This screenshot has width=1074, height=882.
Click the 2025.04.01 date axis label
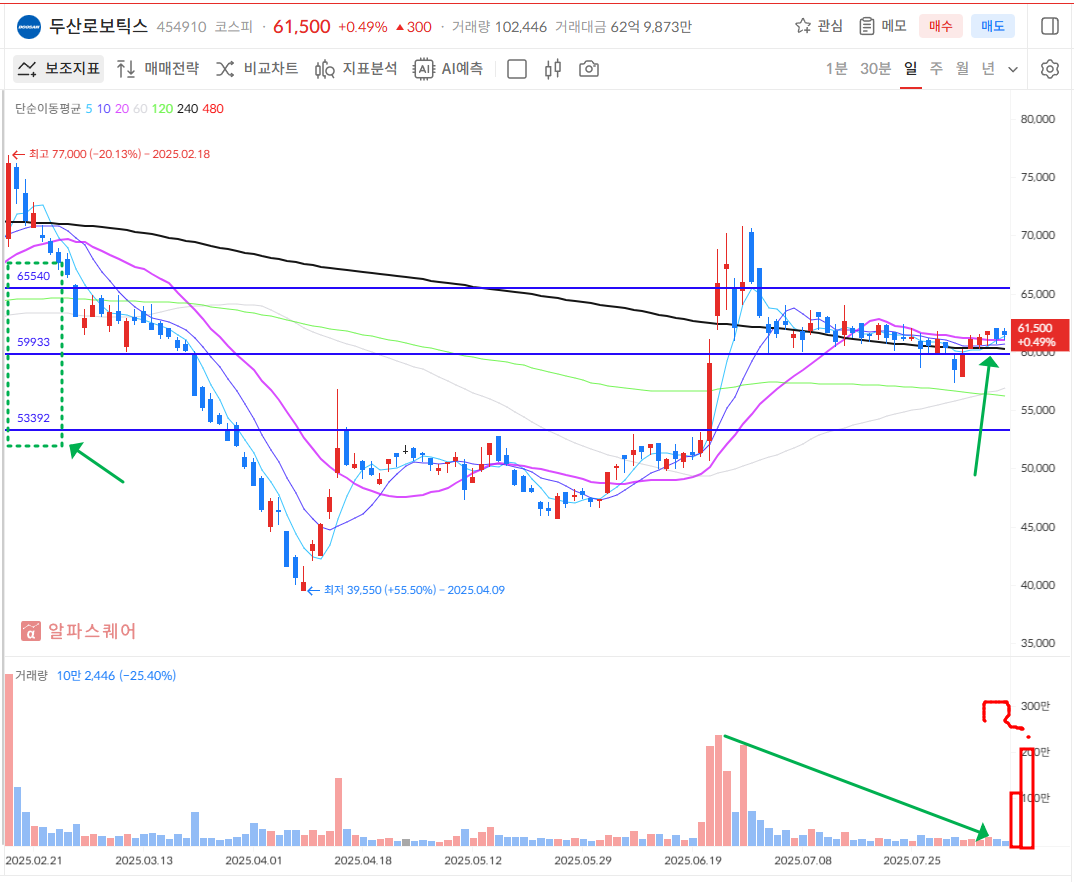pyautogui.click(x=253, y=860)
